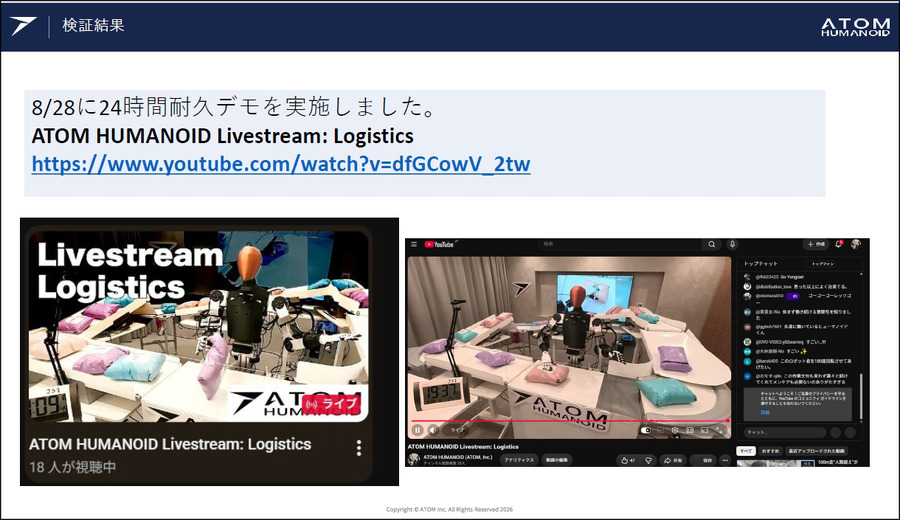The width and height of the screenshot is (900, 520).
Task: Toggle subtitles captions in player
Action: (x=661, y=430)
